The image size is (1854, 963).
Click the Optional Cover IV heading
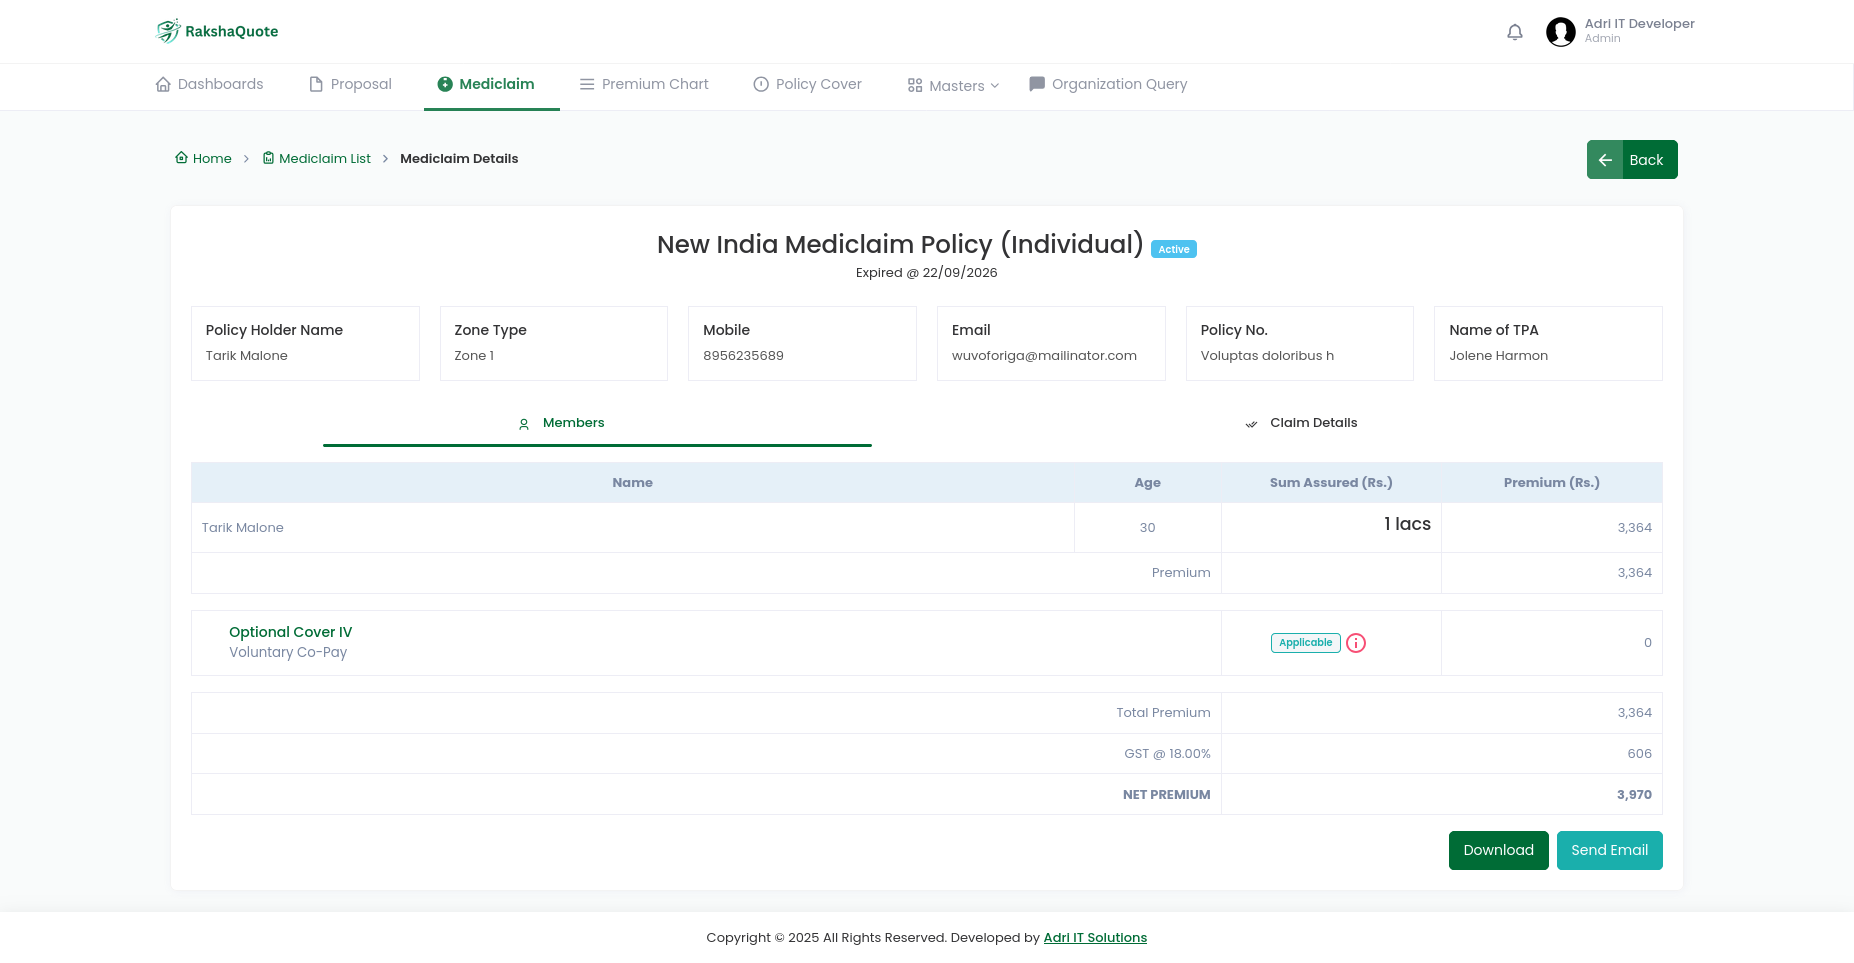(290, 632)
